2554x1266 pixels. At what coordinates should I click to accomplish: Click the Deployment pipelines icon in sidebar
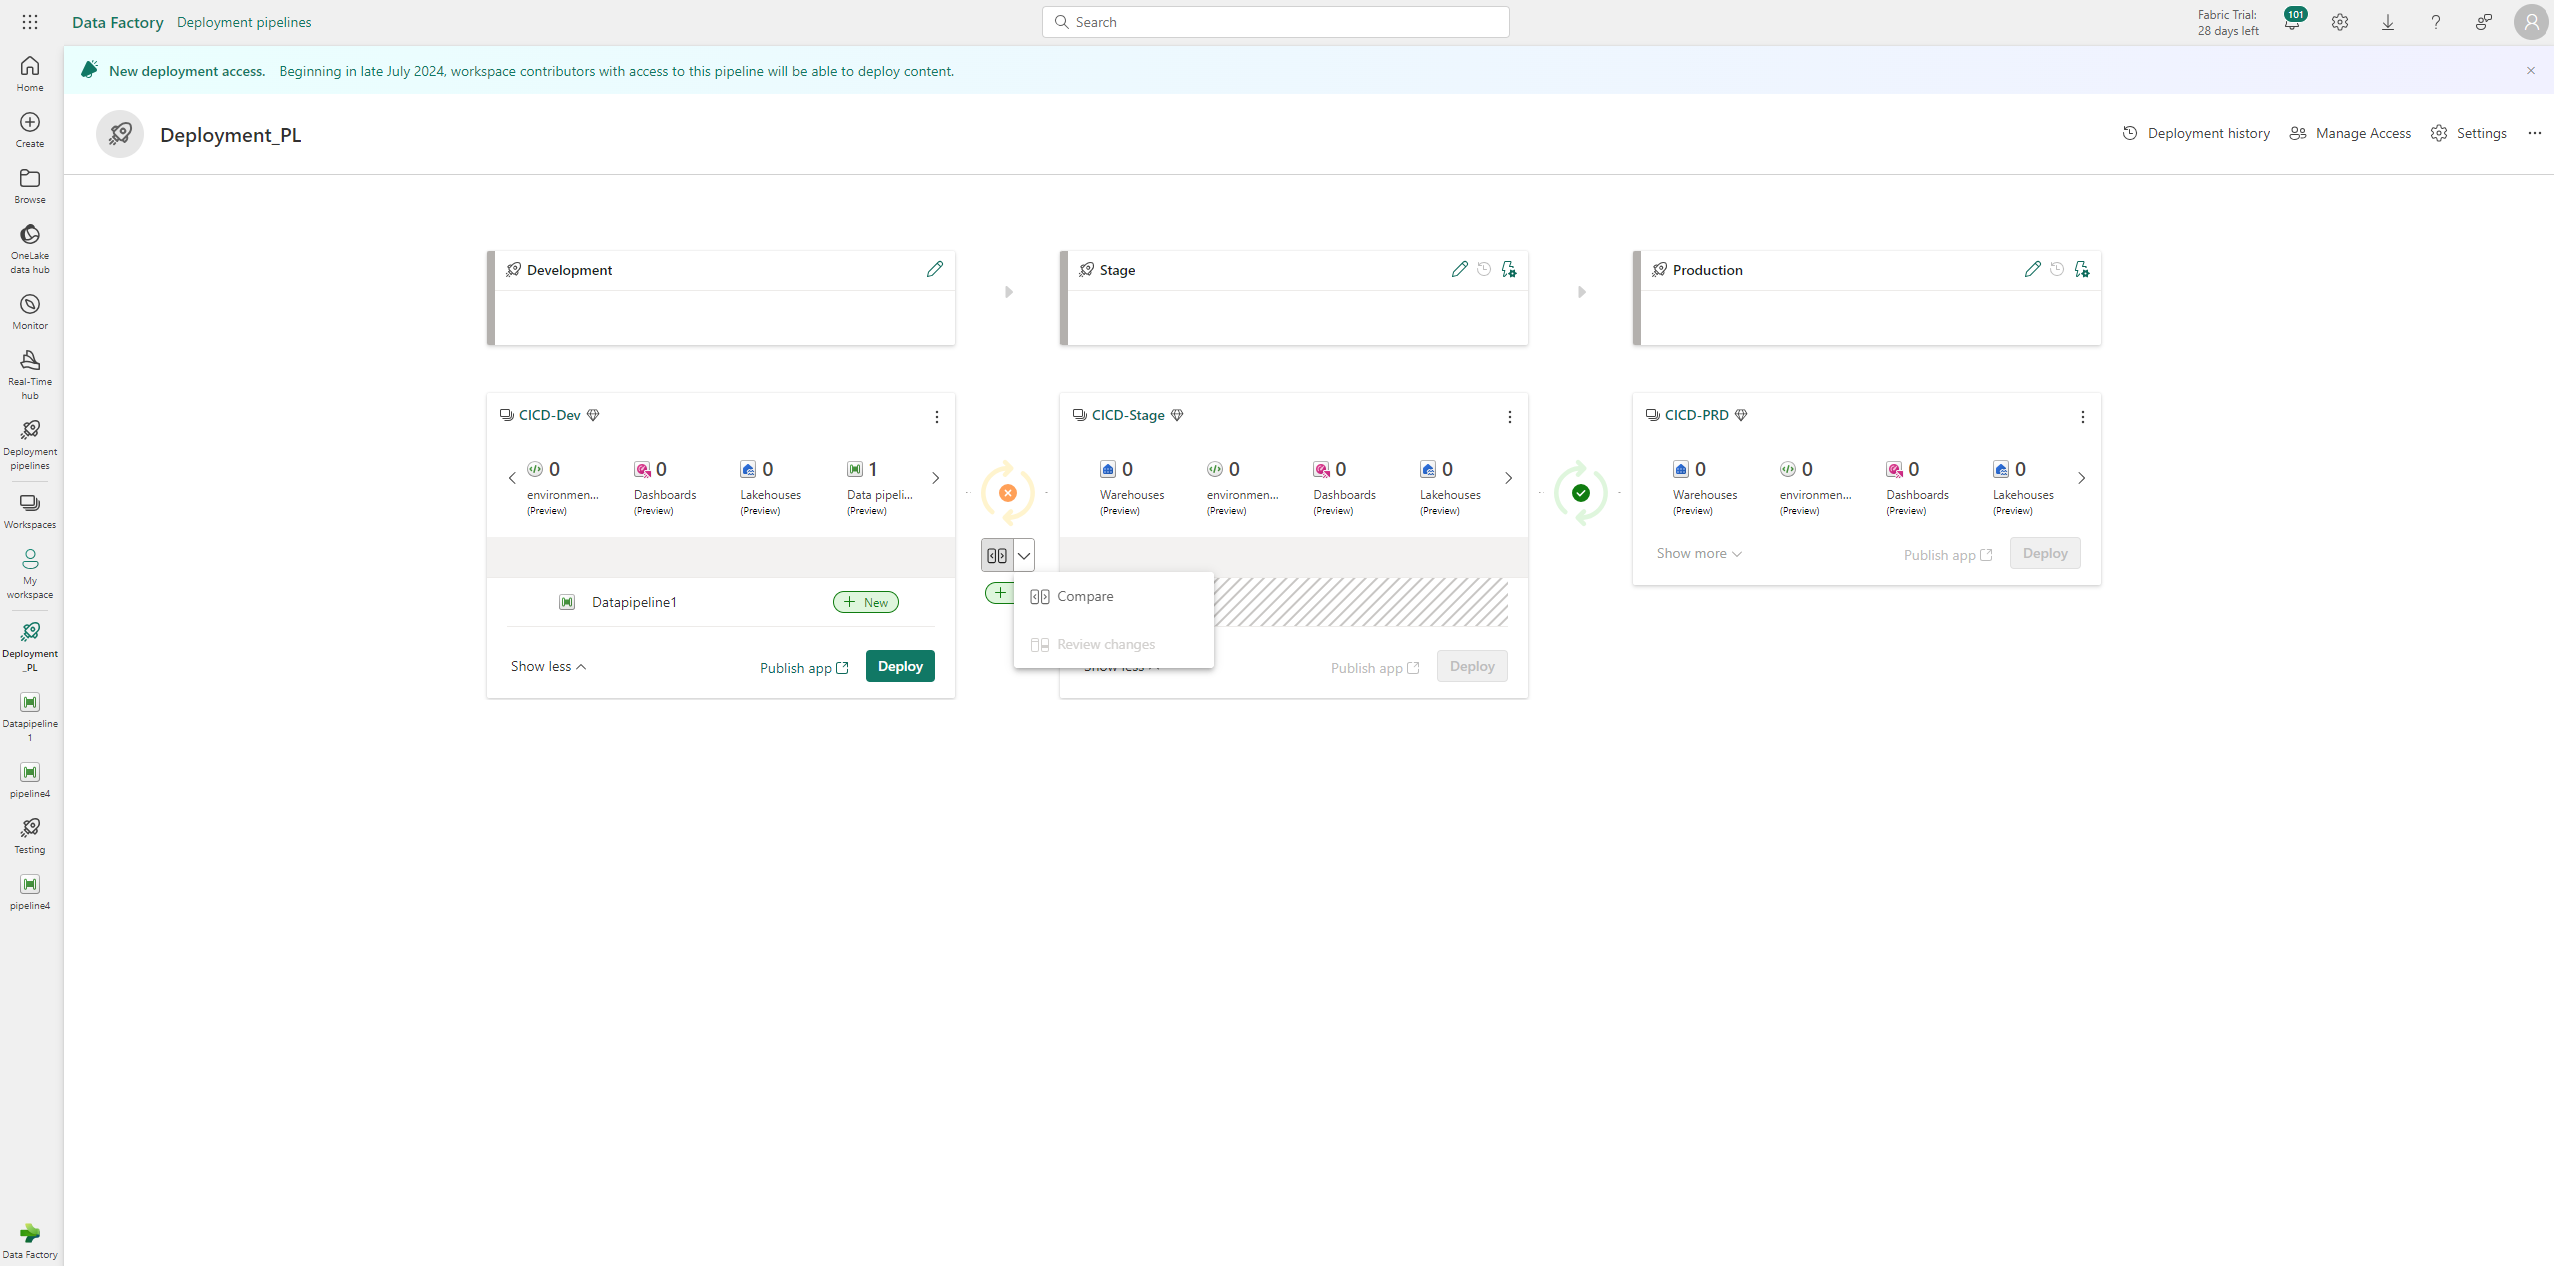31,430
